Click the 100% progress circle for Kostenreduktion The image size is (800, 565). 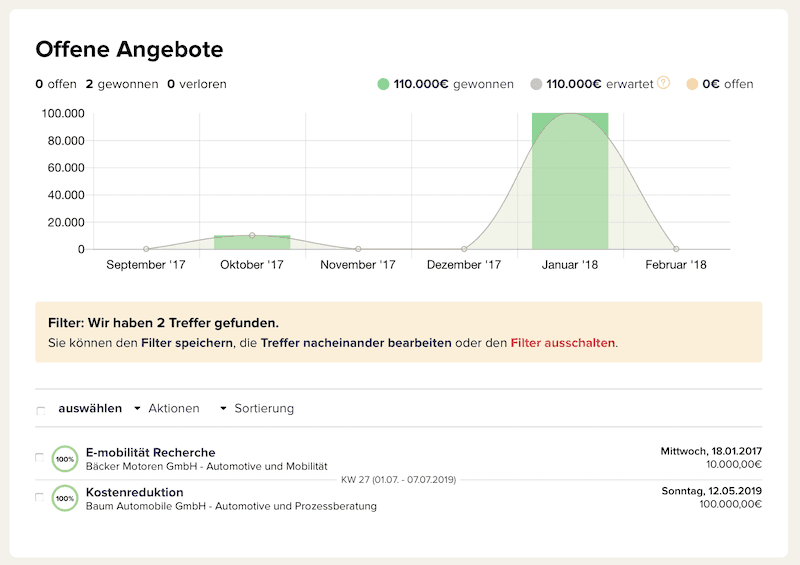tap(64, 498)
